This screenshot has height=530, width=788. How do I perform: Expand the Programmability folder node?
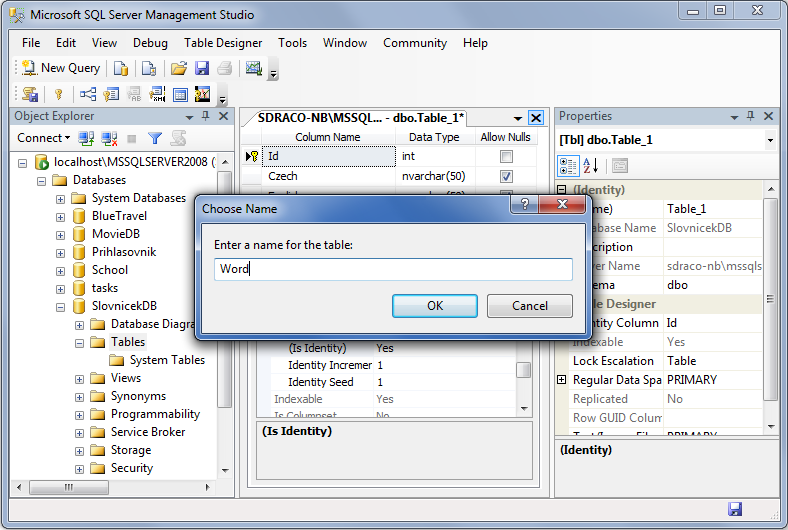80,414
